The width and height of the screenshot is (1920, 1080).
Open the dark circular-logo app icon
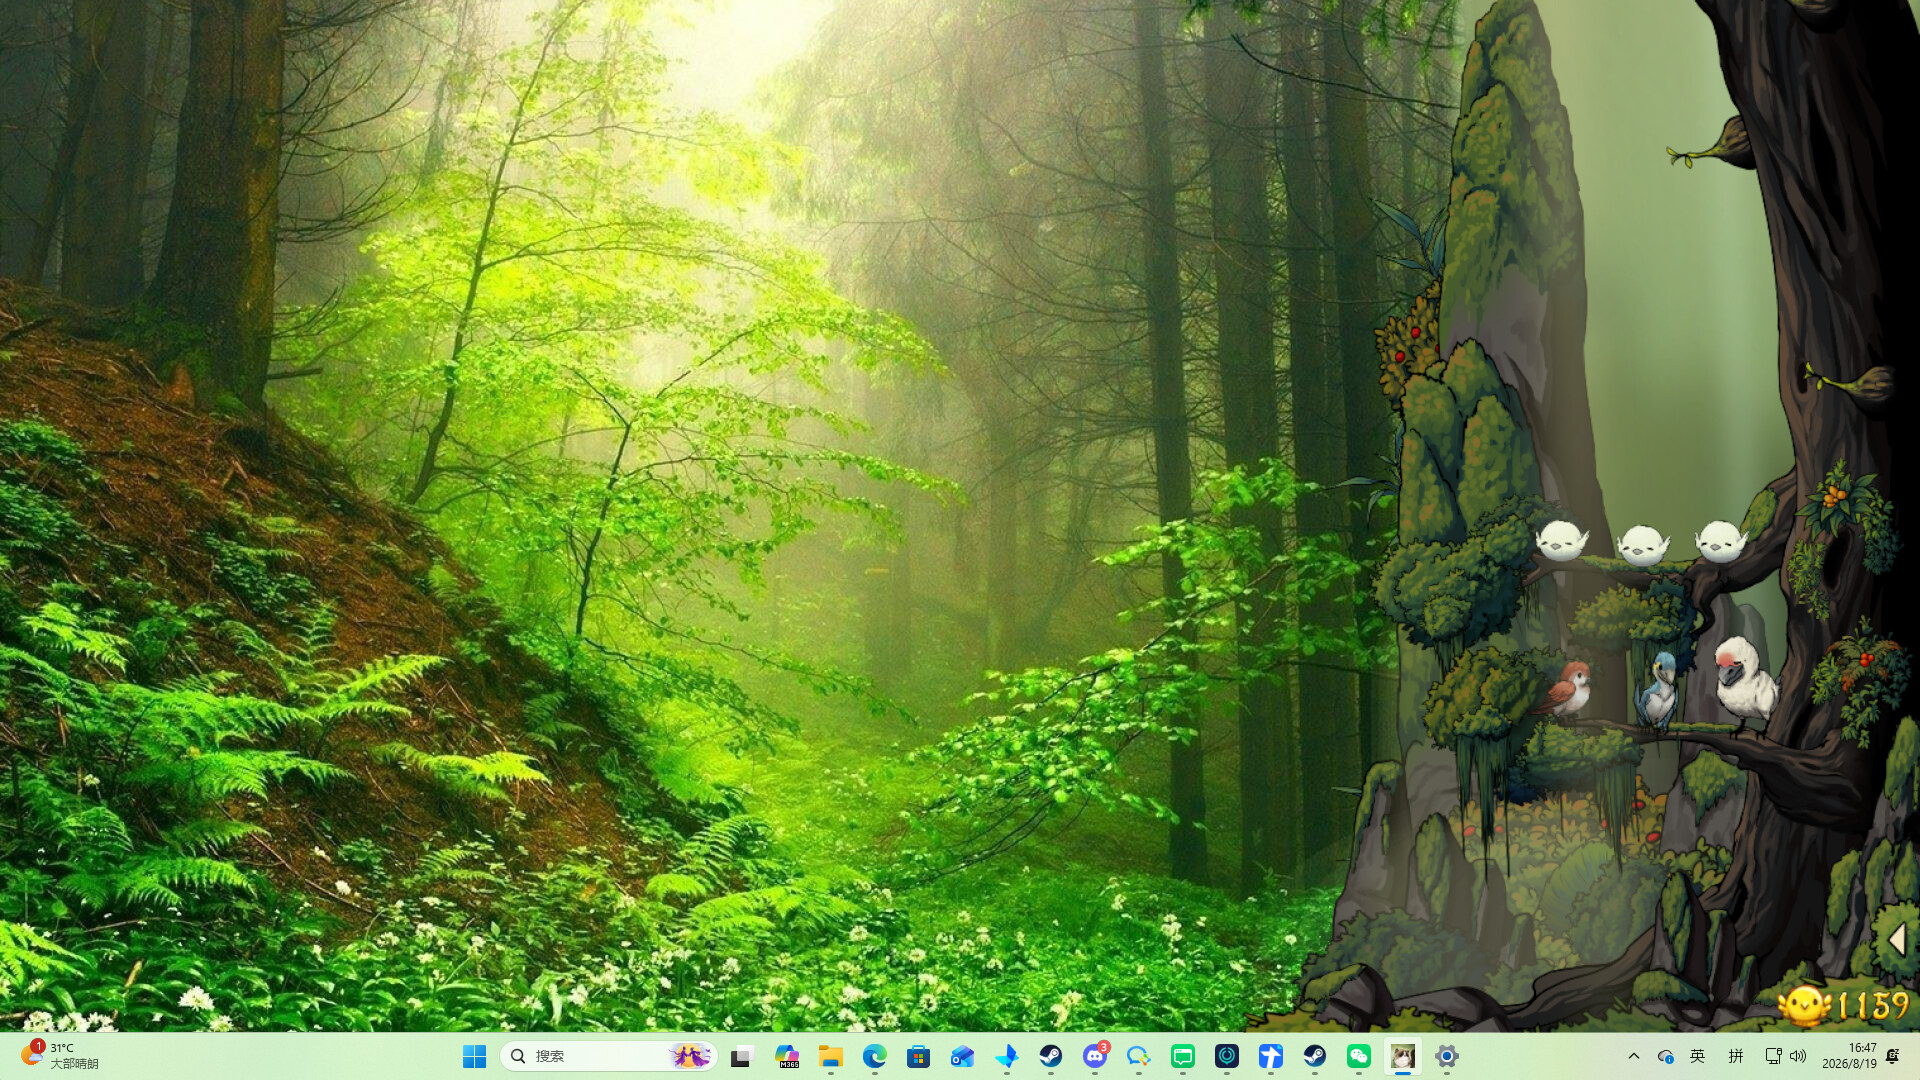(x=1227, y=1056)
